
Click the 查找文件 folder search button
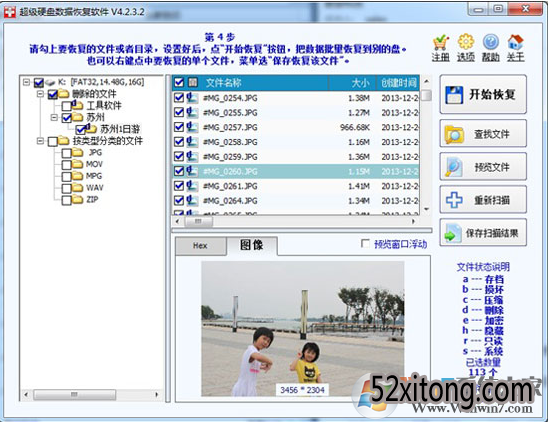tap(483, 133)
